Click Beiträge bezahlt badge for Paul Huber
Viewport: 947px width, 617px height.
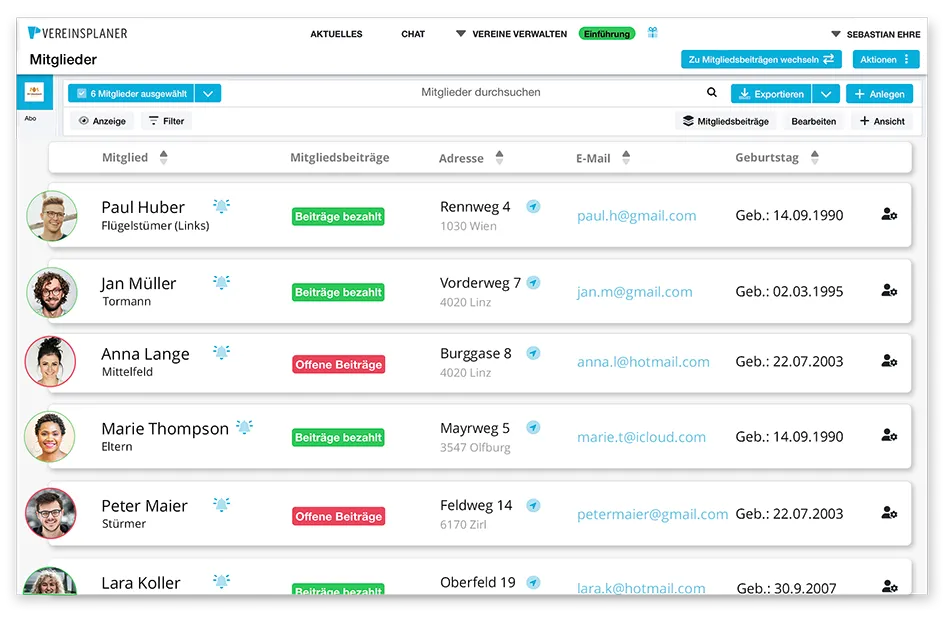(338, 217)
